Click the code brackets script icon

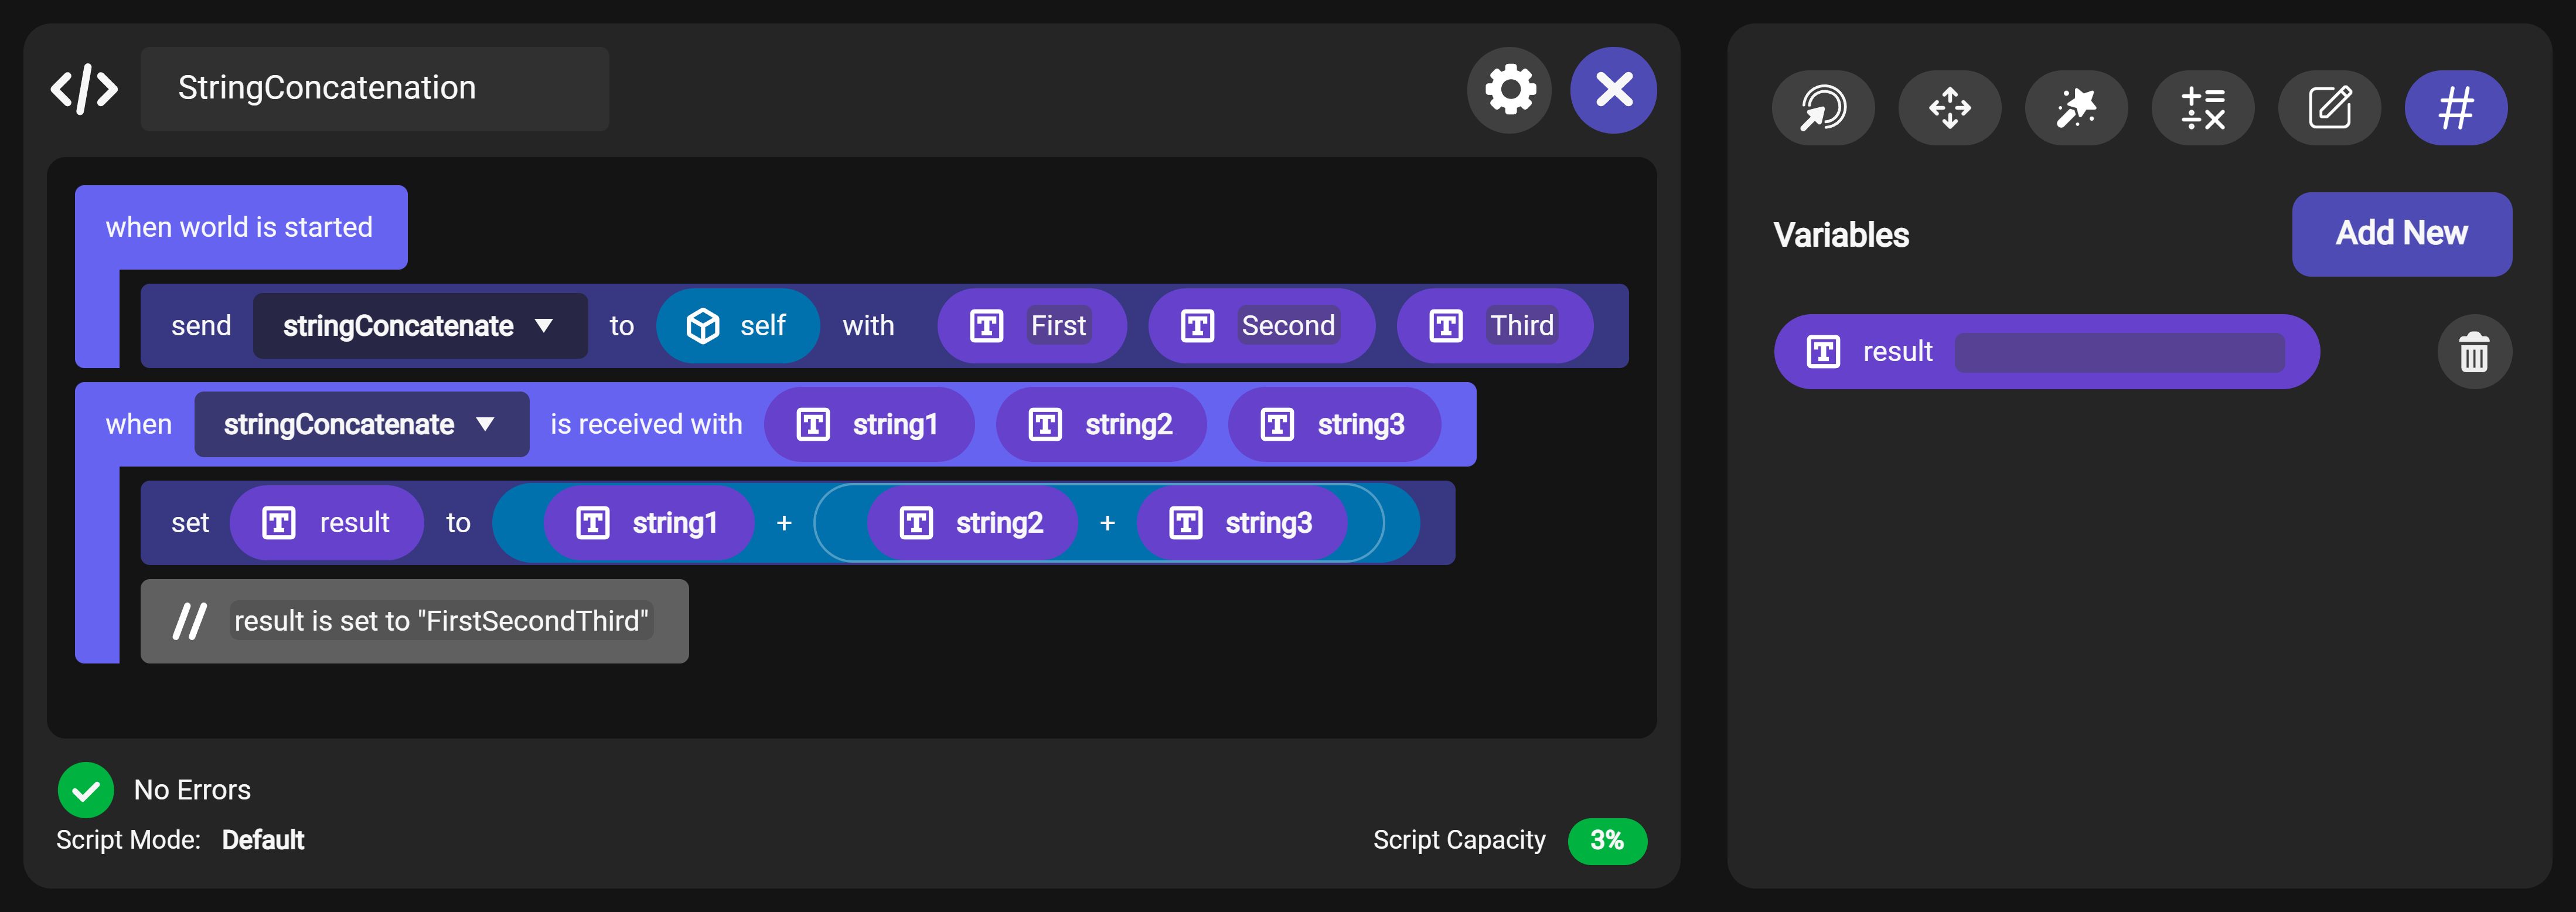click(85, 89)
